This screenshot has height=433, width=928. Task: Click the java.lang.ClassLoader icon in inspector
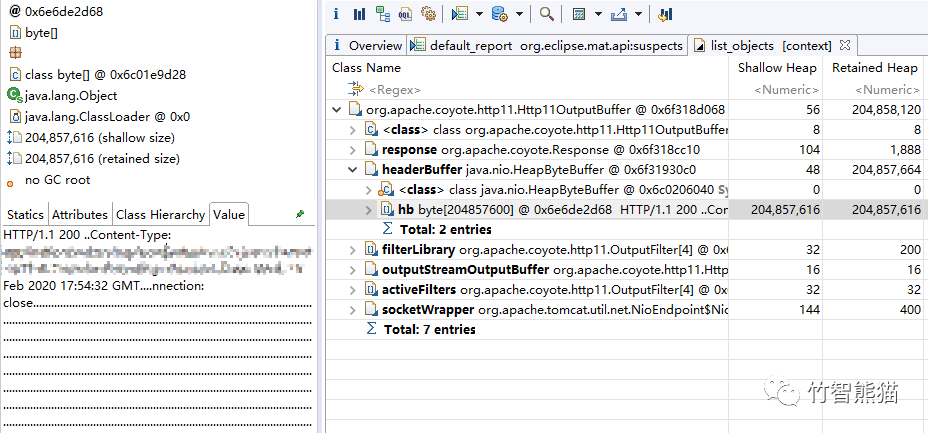tap(15, 117)
